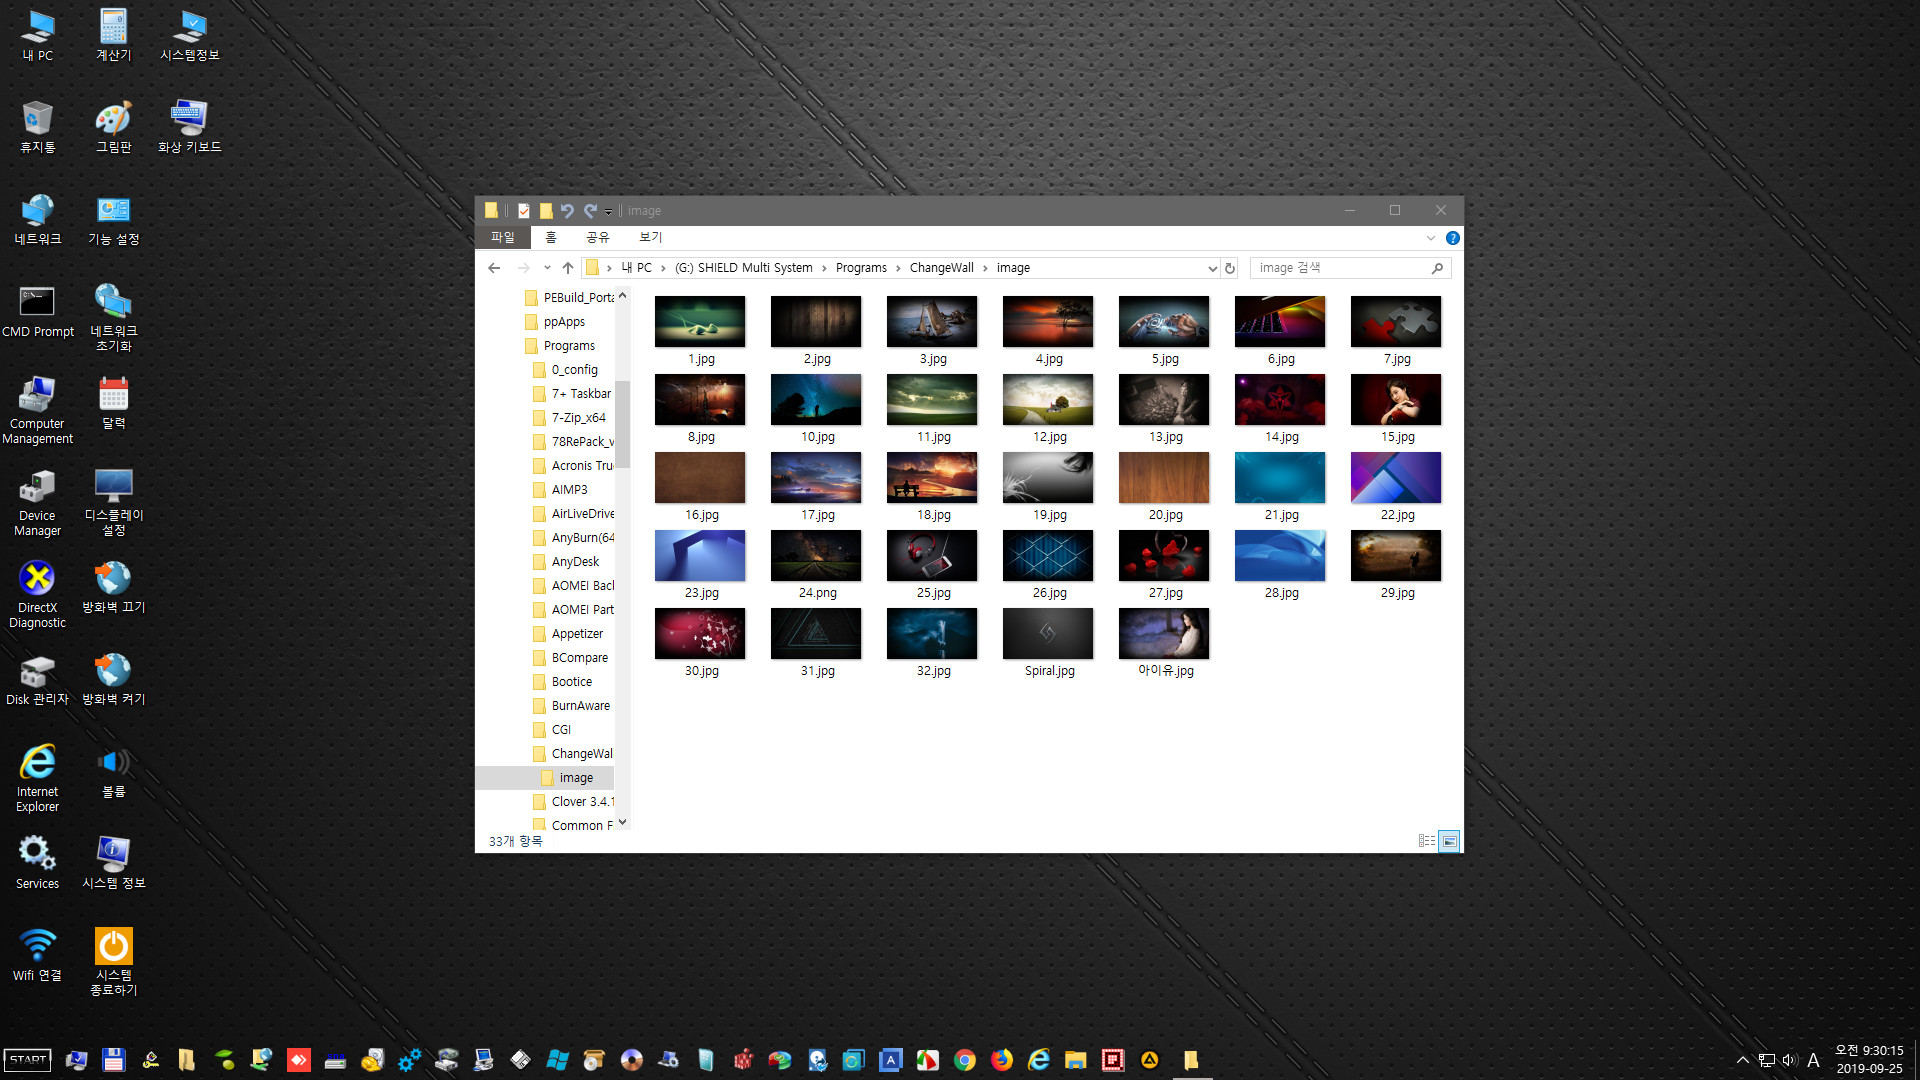Open Wifi 연결 desktop icon
Viewport: 1920px width, 1080px height.
tap(38, 955)
